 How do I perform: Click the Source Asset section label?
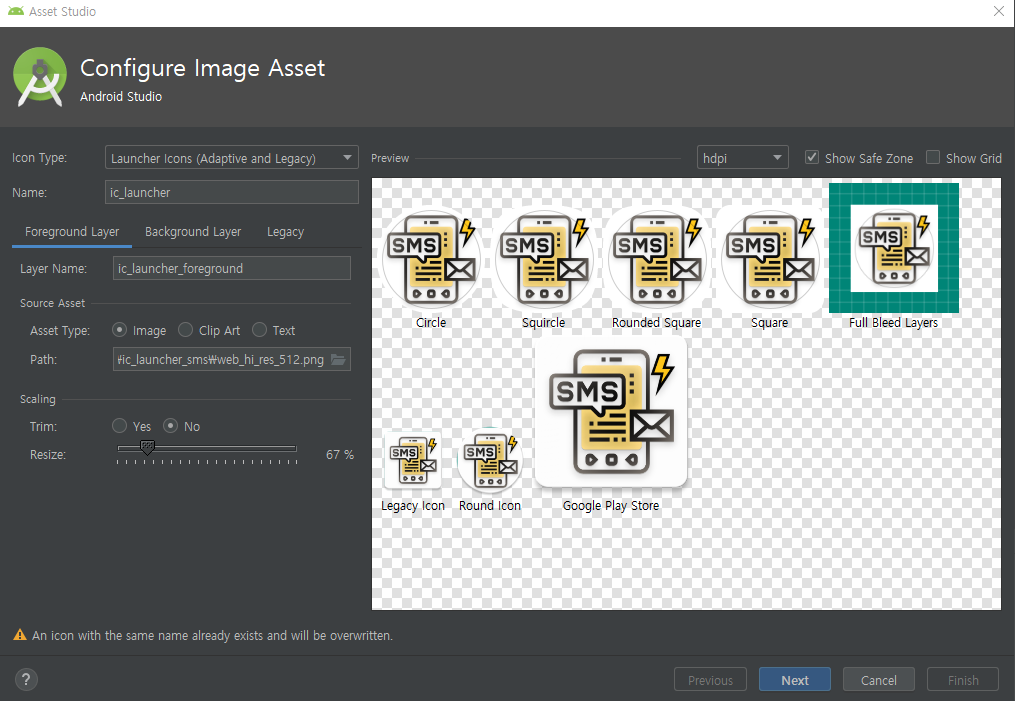(x=52, y=303)
